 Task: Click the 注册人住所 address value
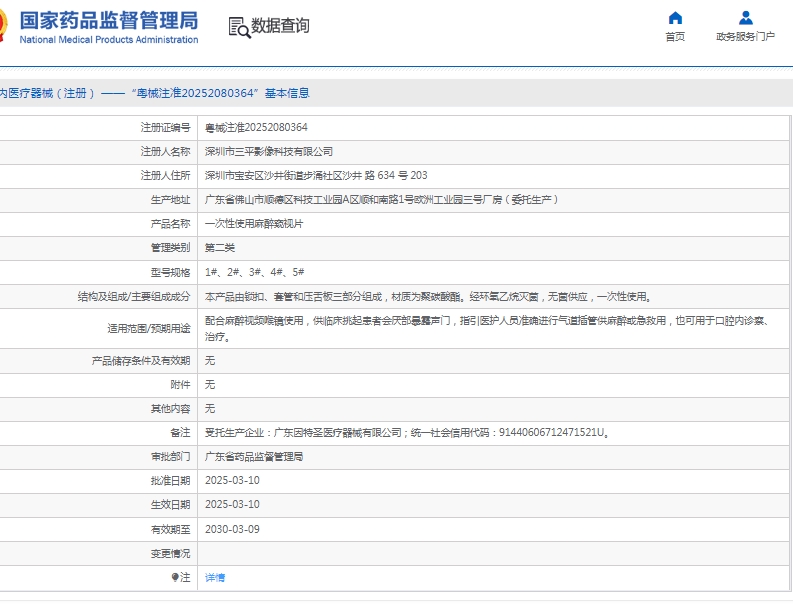[316, 176]
